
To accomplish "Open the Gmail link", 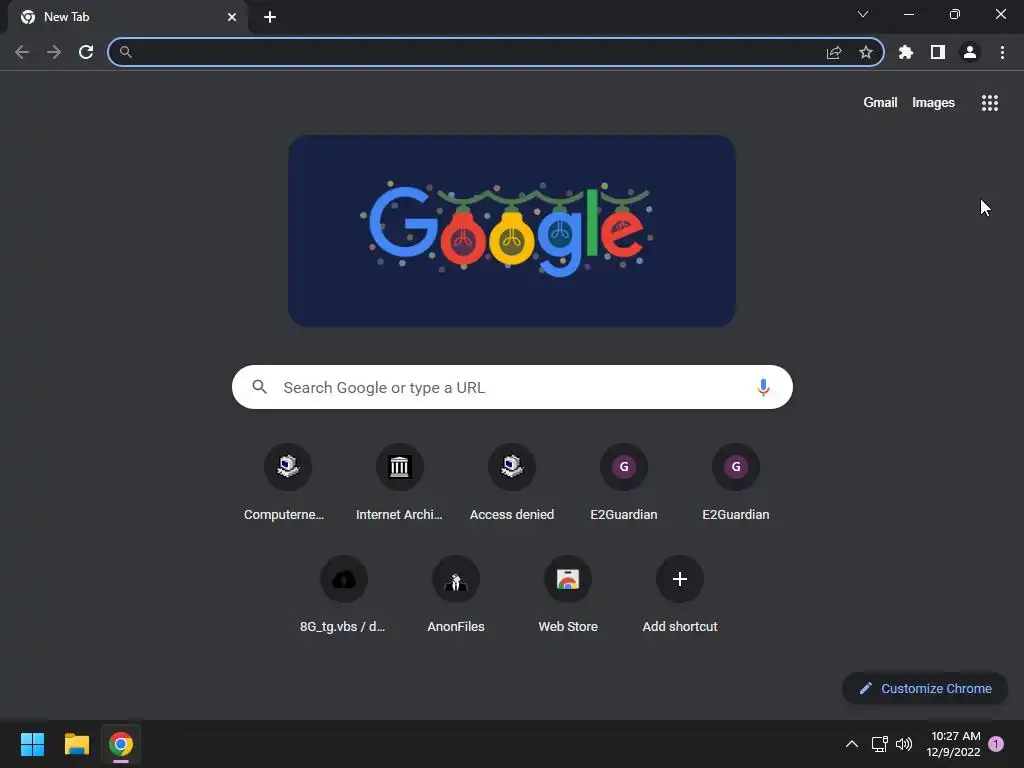I will (880, 103).
